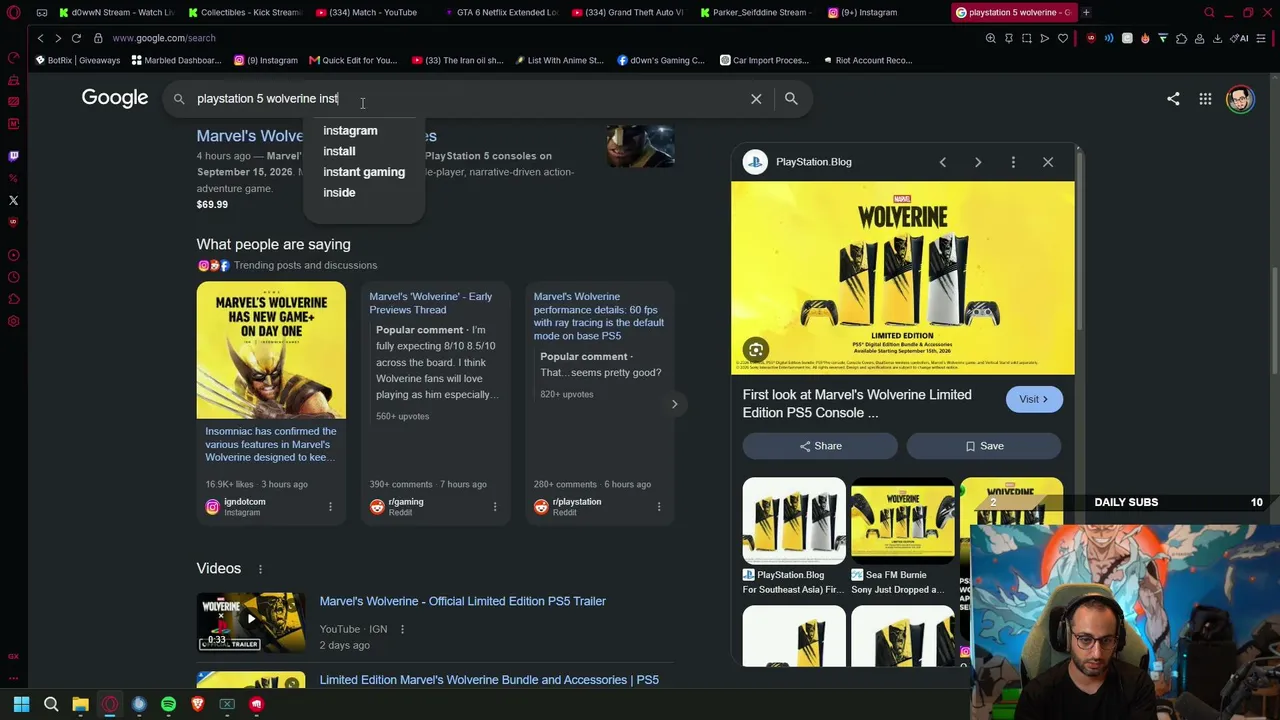Clear the Google search box text
The width and height of the screenshot is (1280, 720).
pyautogui.click(x=756, y=98)
